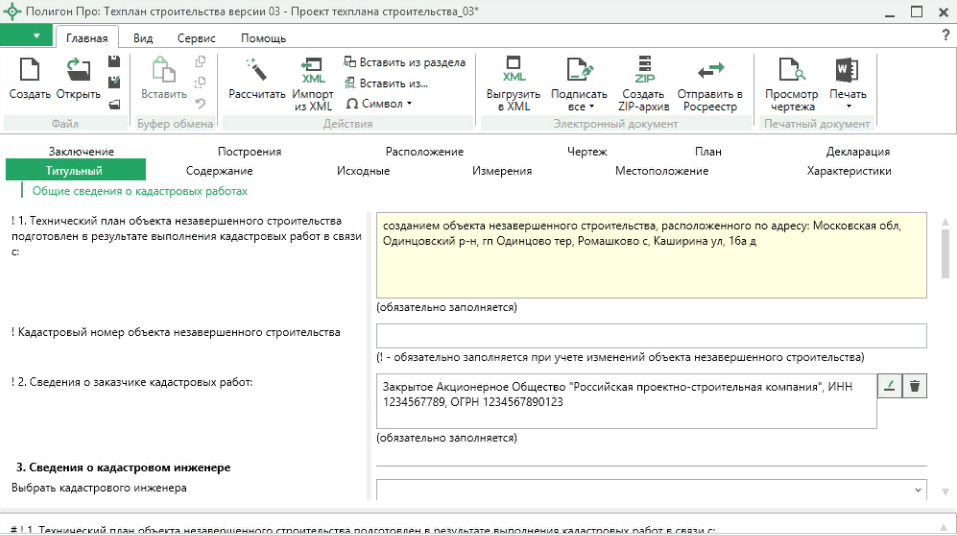Delete customer entry with the trash icon
The image size is (957, 536).
(x=915, y=386)
